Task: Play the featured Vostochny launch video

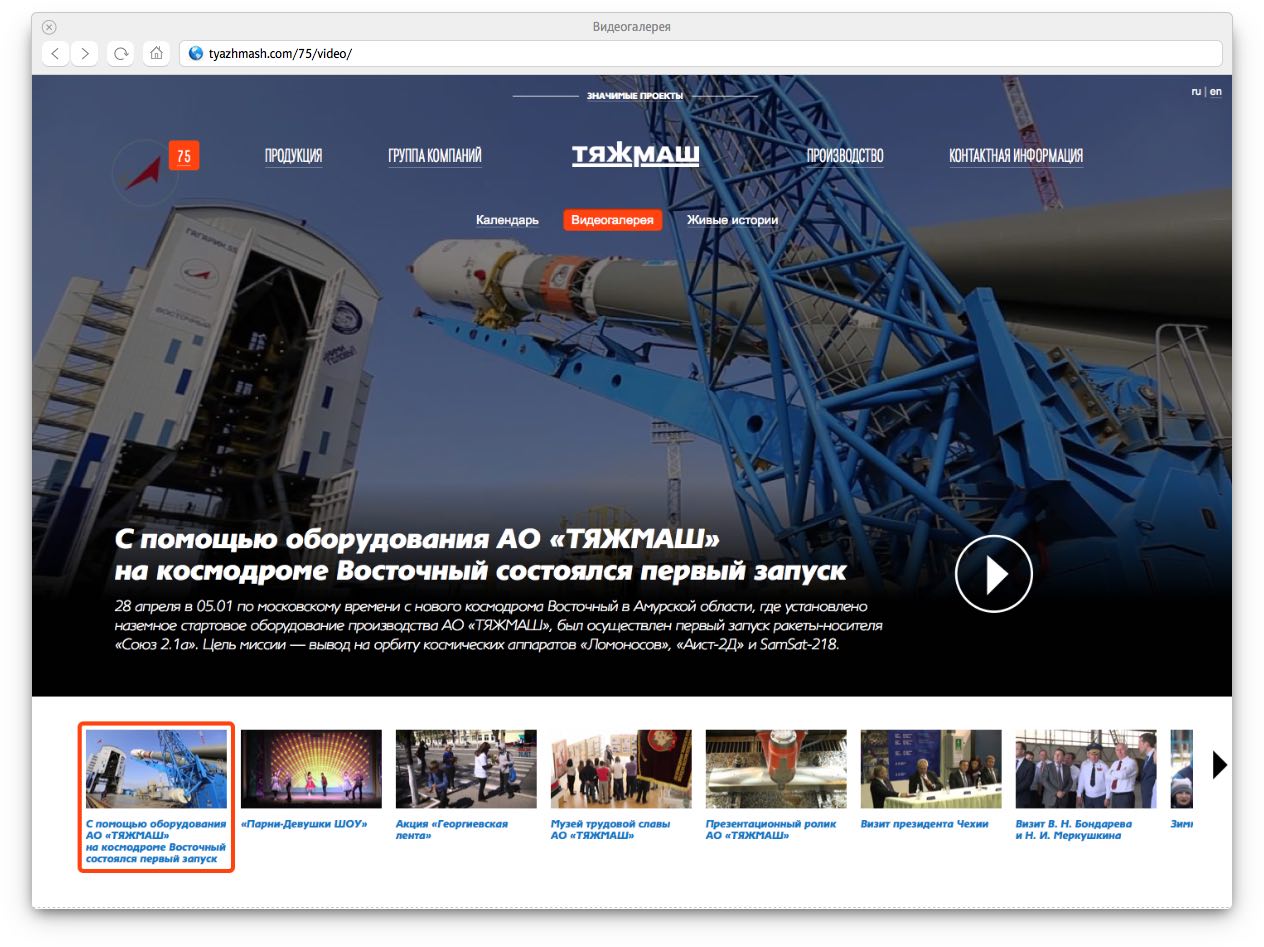Action: pyautogui.click(x=993, y=574)
